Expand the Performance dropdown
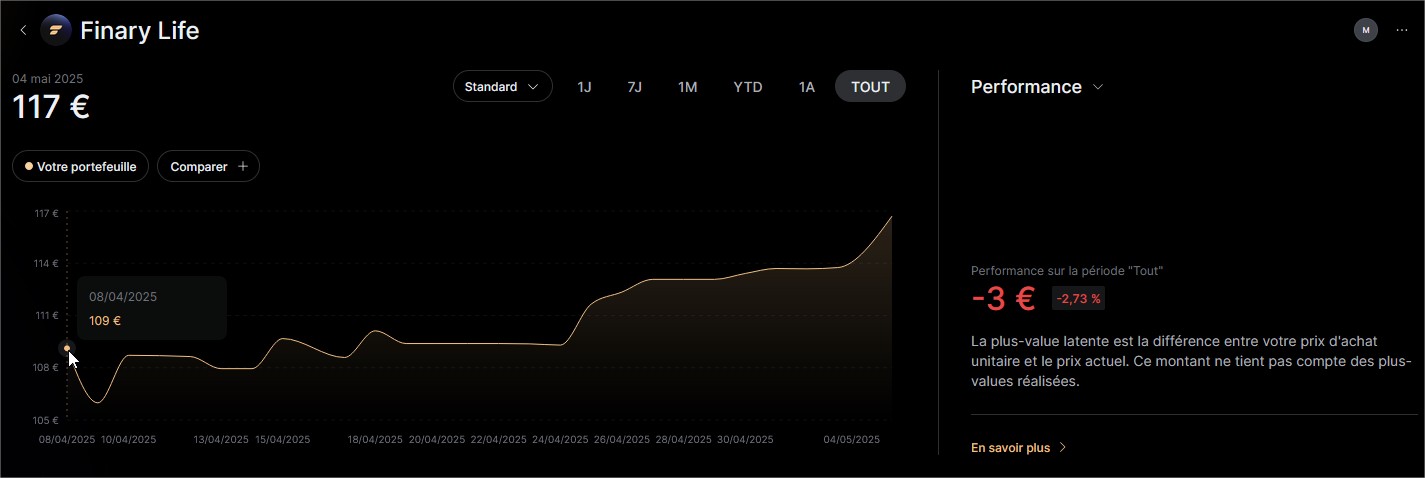The width and height of the screenshot is (1425, 478). click(x=1036, y=87)
